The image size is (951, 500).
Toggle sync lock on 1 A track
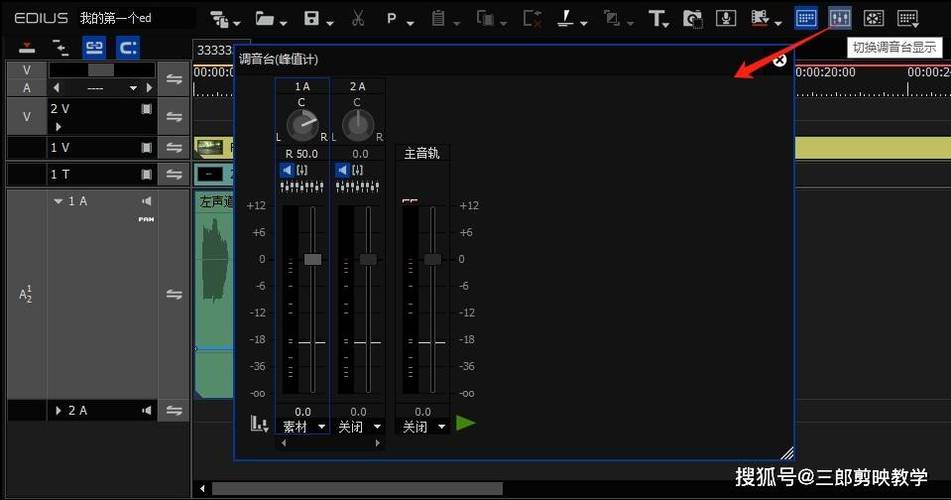[x=174, y=294]
